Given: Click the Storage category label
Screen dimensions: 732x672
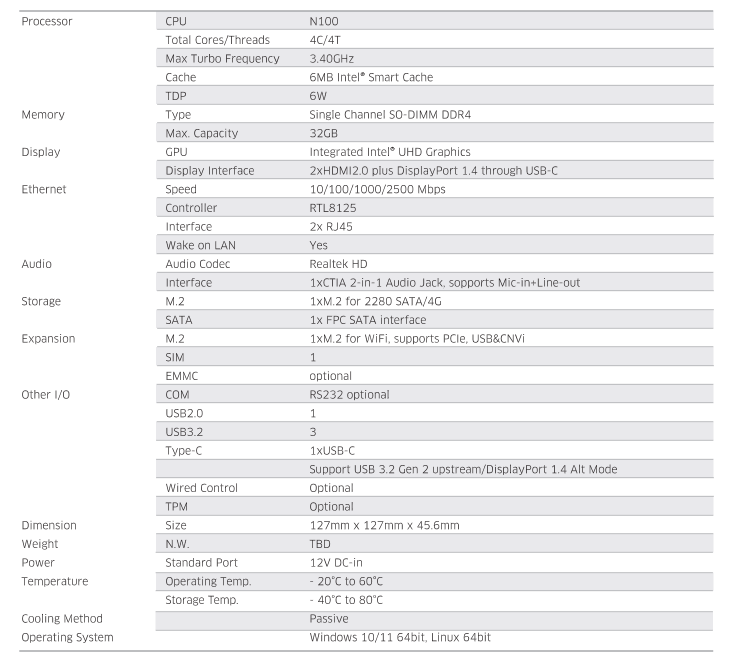Looking at the screenshot, I should [41, 301].
